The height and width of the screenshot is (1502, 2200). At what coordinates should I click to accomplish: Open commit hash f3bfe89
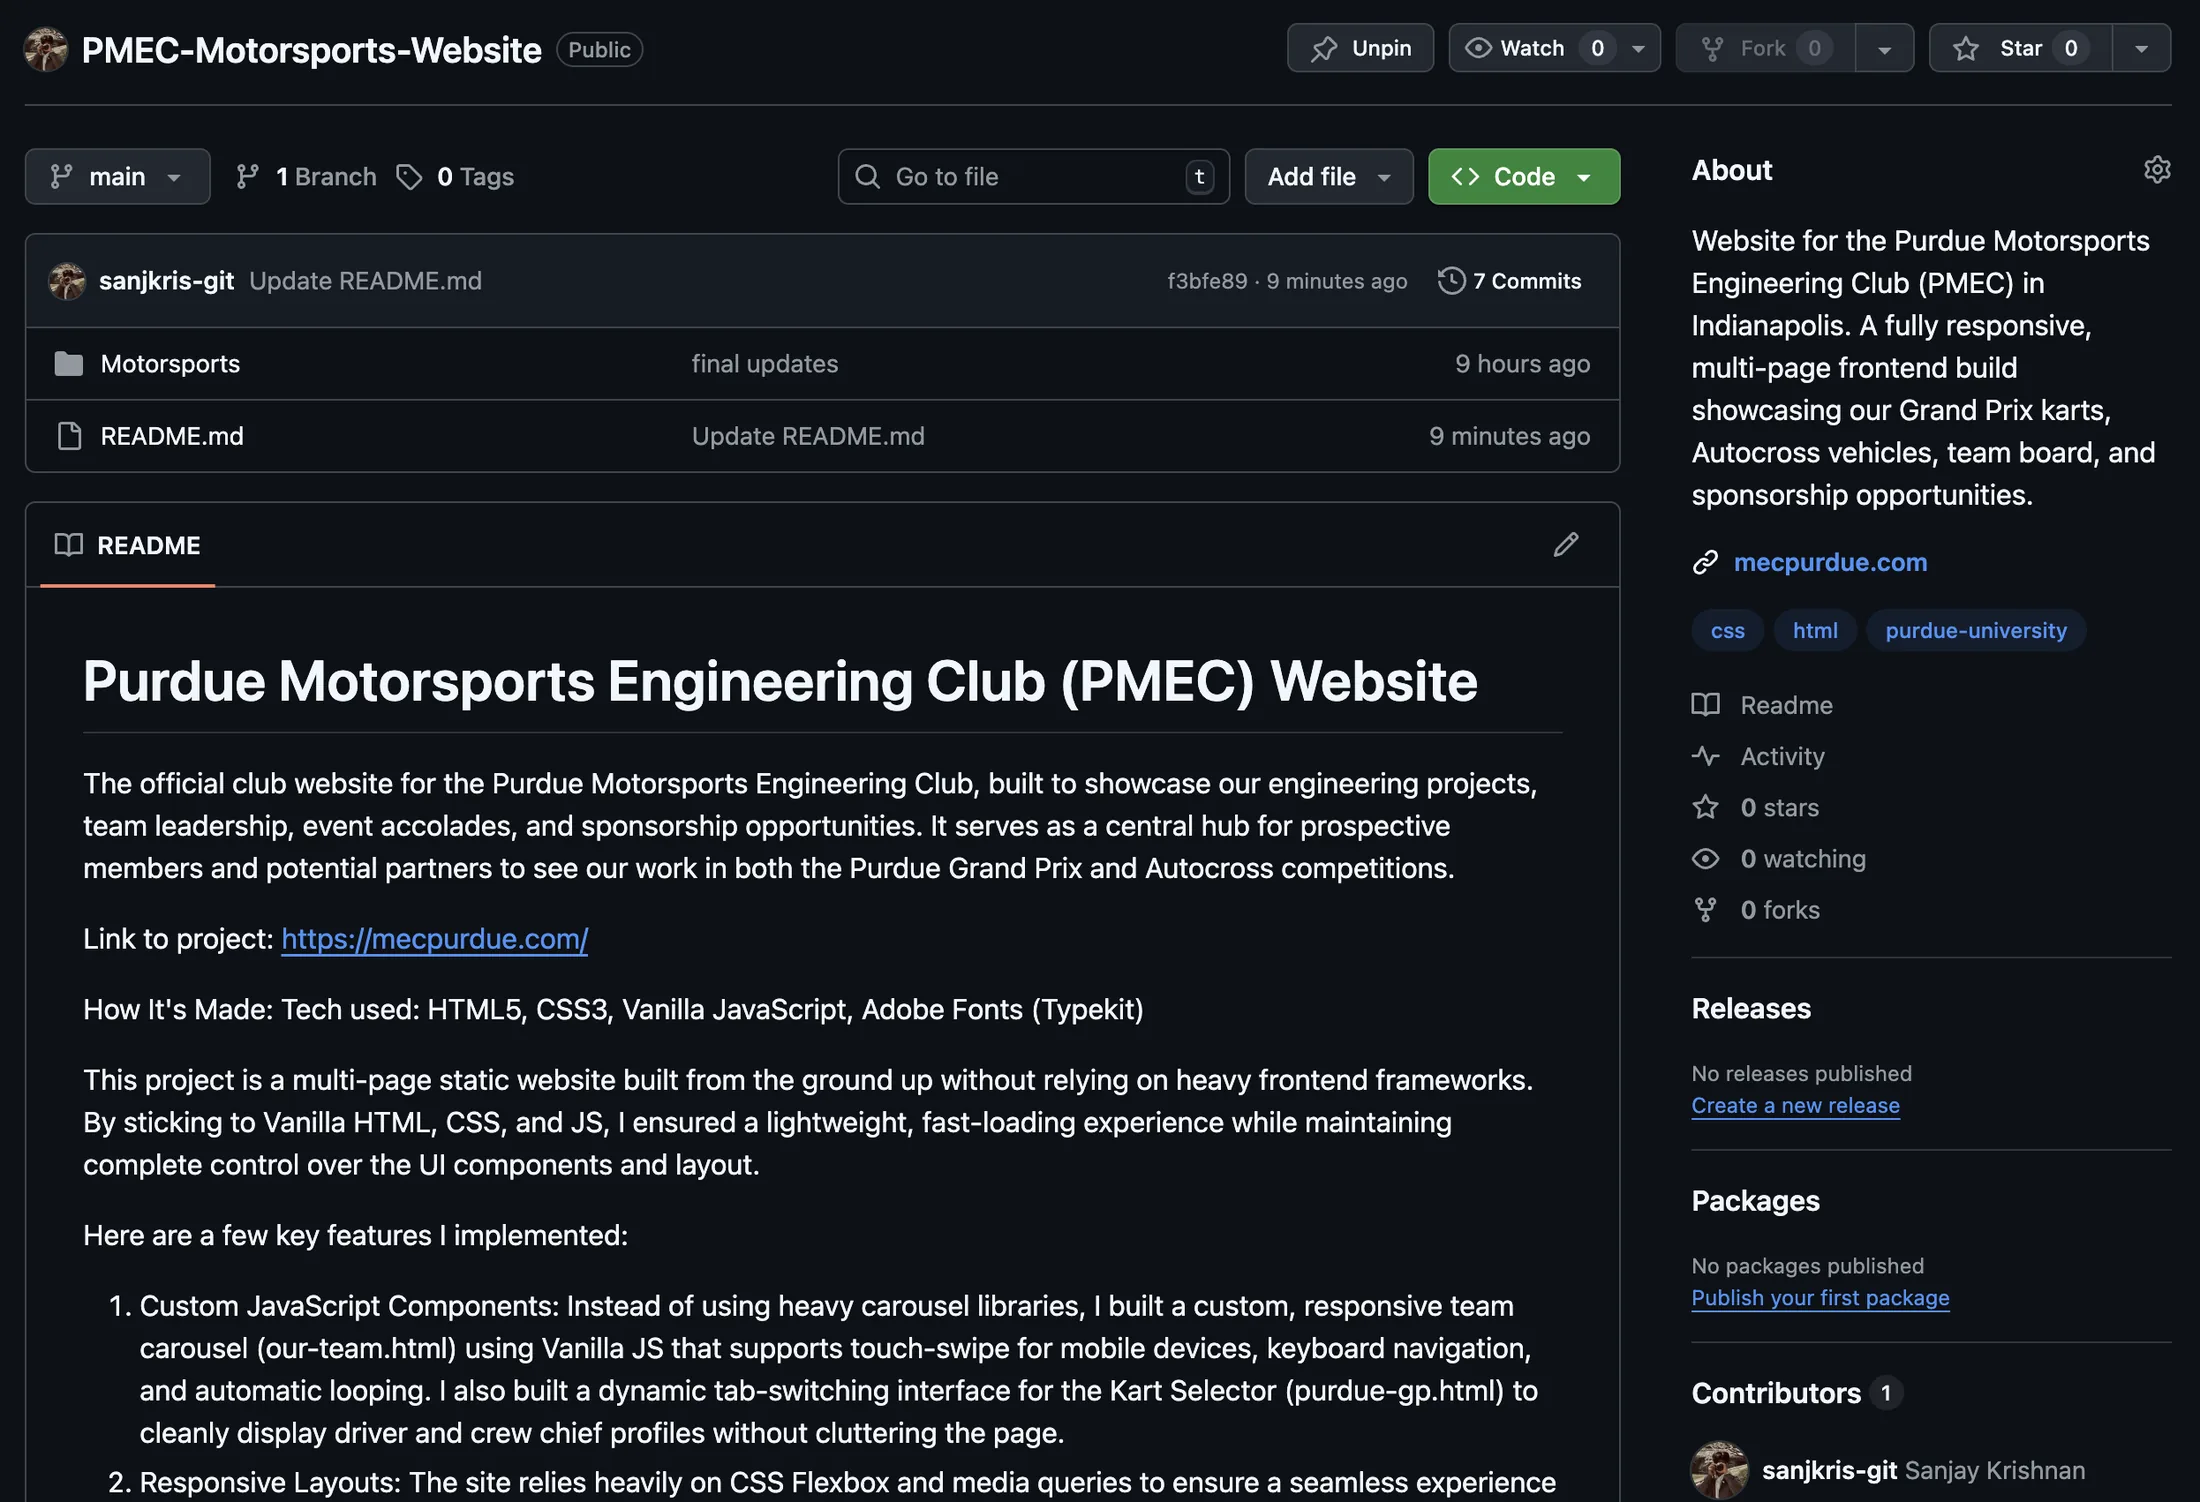[1207, 281]
